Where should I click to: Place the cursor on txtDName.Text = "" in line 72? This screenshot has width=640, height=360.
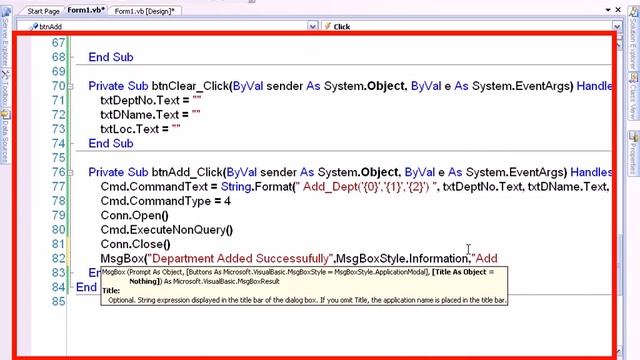(151, 115)
